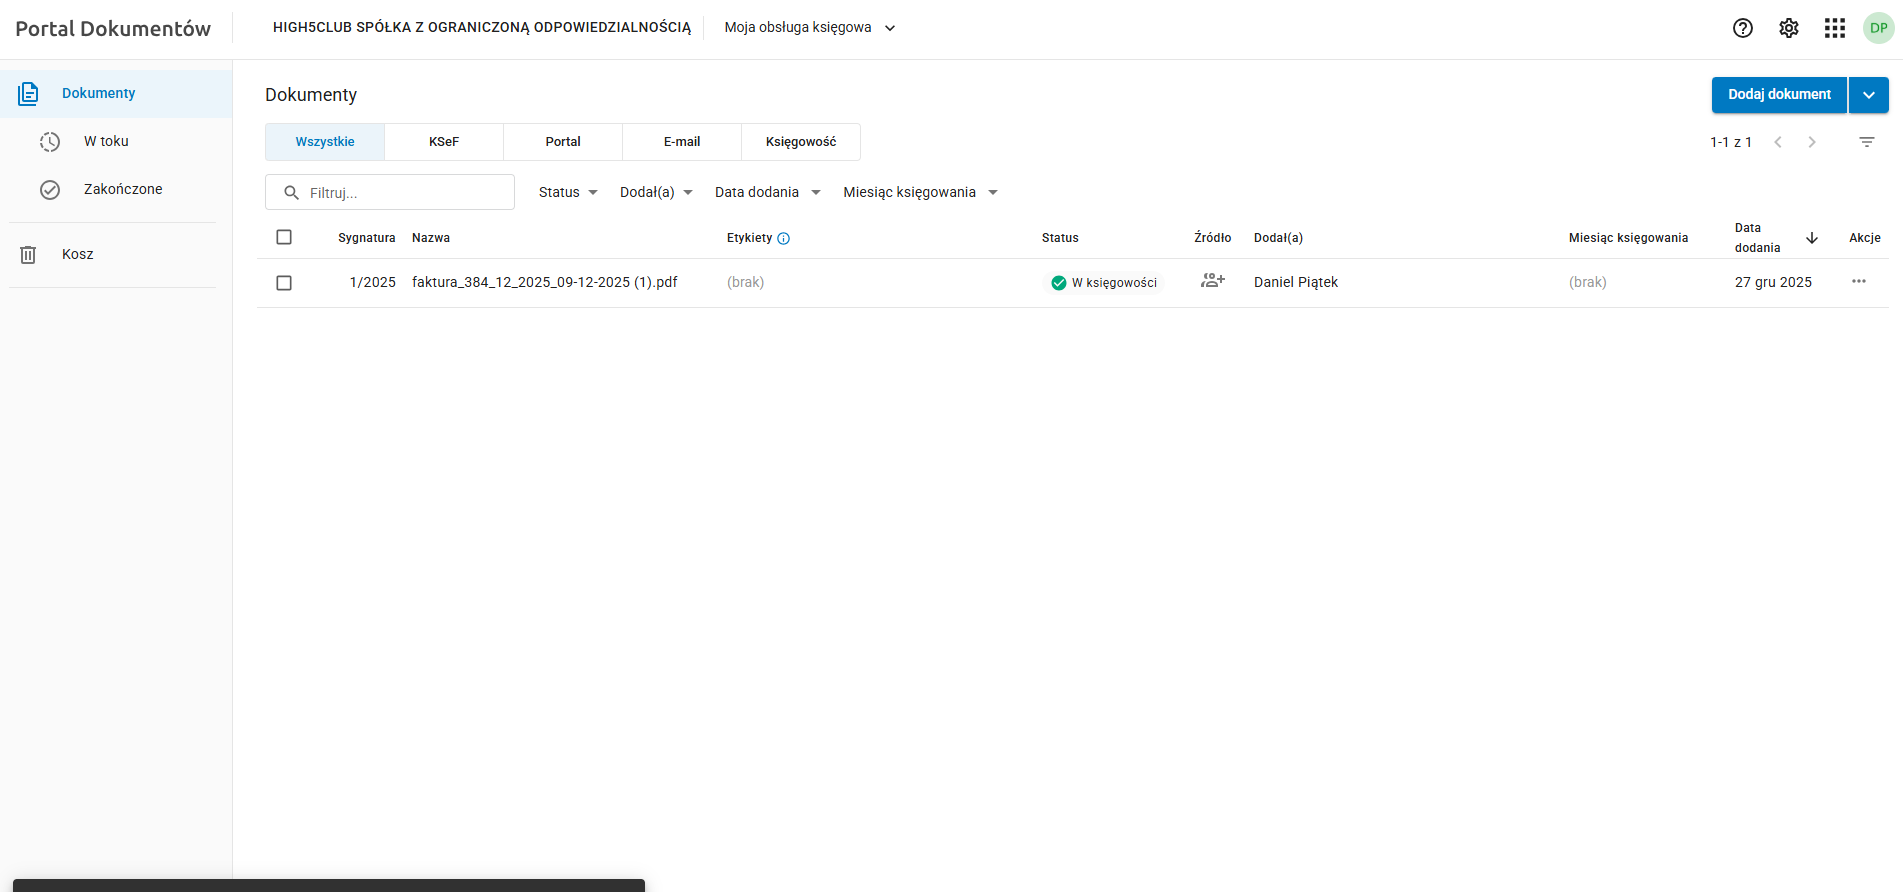Open the apps grid launcher icon
This screenshot has width=1903, height=892.
[x=1835, y=28]
